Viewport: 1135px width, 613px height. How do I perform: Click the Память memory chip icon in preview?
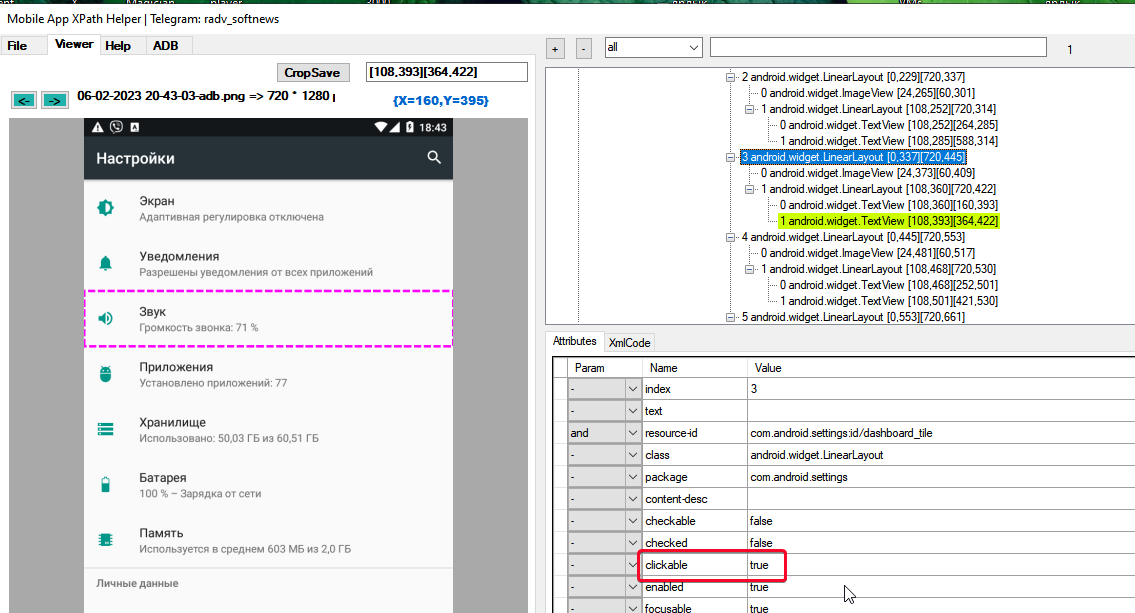tap(106, 540)
